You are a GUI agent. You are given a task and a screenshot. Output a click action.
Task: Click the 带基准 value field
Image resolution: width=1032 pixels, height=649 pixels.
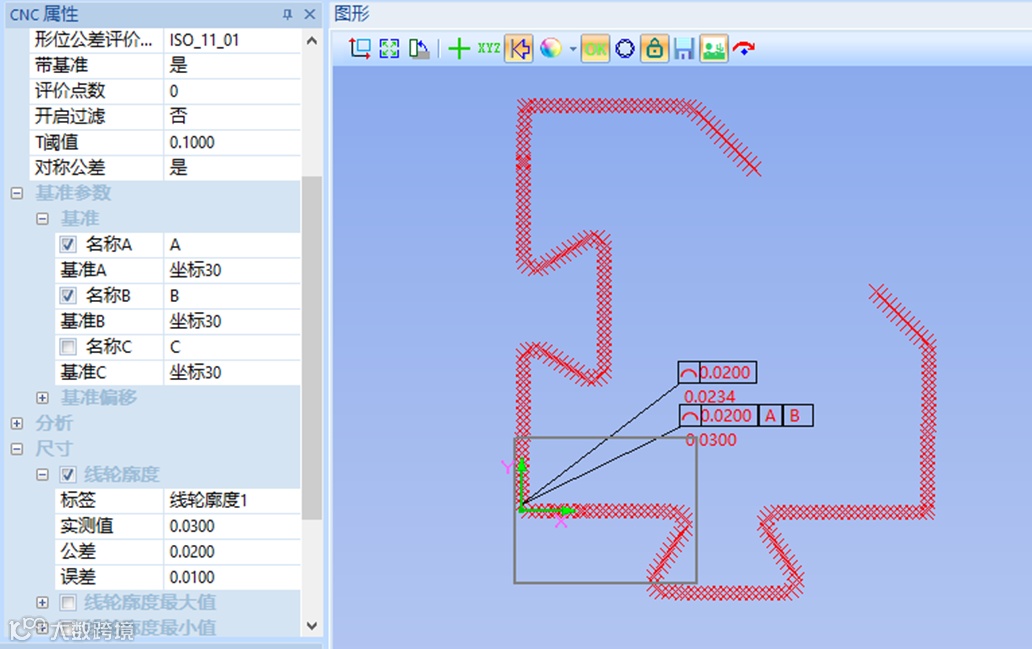coord(232,65)
